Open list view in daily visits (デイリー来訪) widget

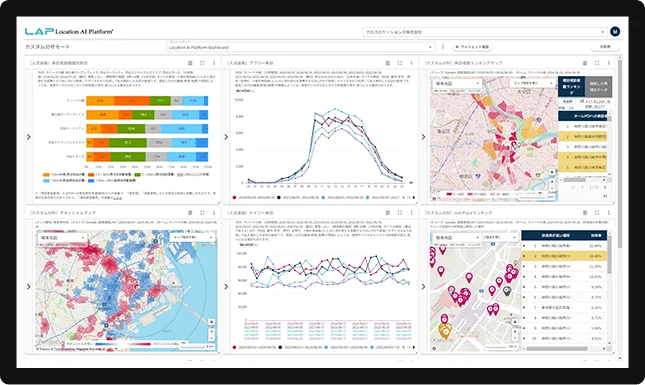pos(387,213)
